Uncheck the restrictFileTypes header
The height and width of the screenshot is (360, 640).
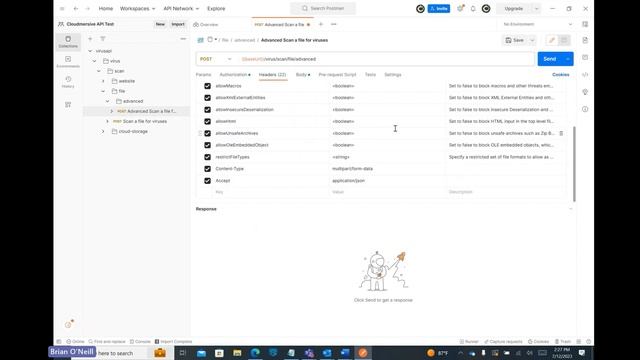pos(207,157)
